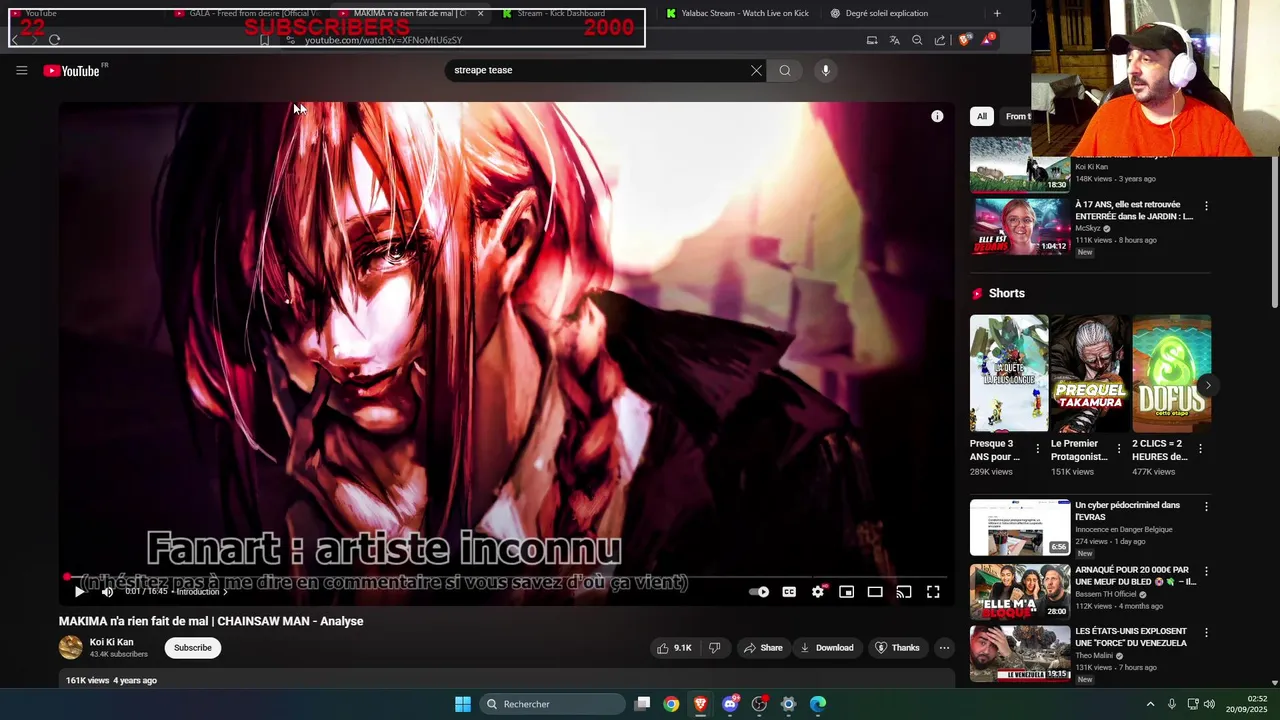The image size is (1280, 720).
Task: Open options for LES ÉTATS-UNIS EXPLOSENT video
Action: tap(1206, 633)
